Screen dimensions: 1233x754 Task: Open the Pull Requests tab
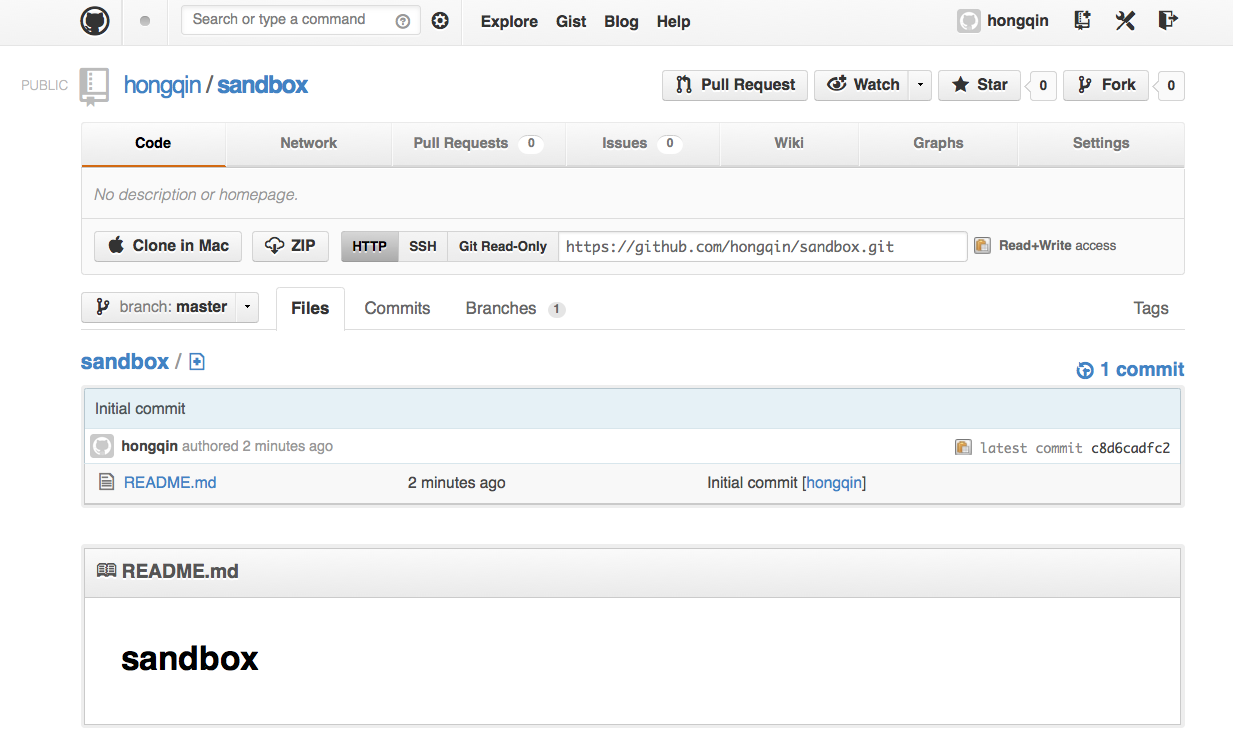pyautogui.click(x=478, y=143)
